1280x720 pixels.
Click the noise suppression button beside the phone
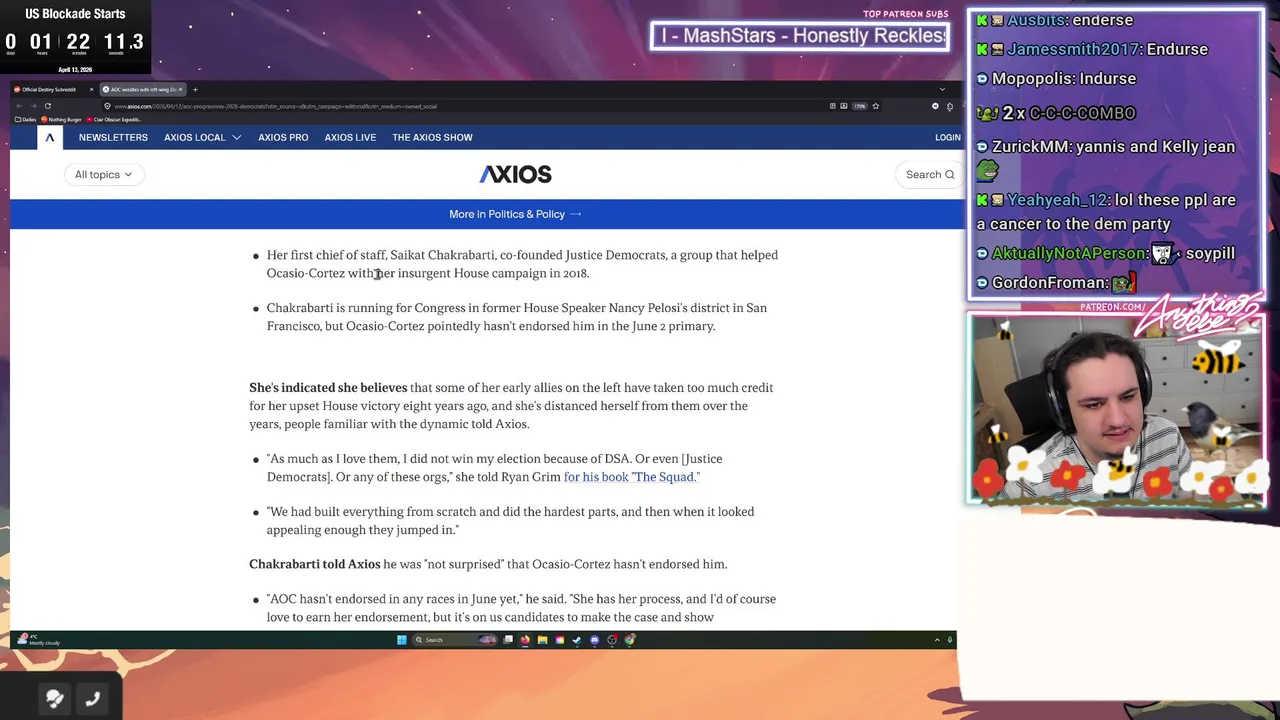click(55, 700)
